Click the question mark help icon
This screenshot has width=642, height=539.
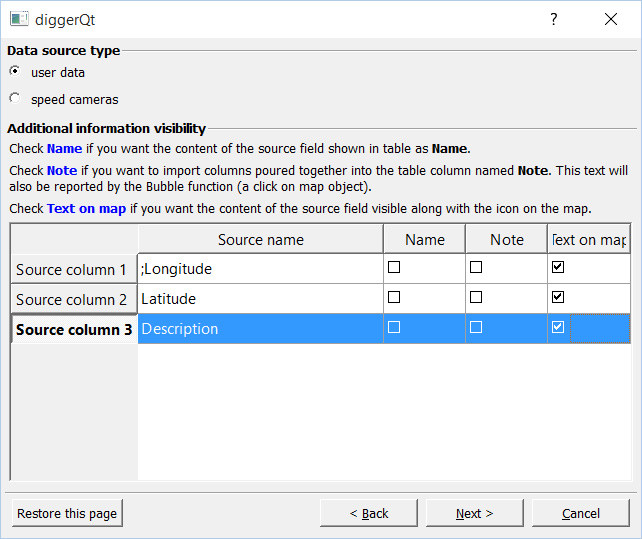click(554, 19)
